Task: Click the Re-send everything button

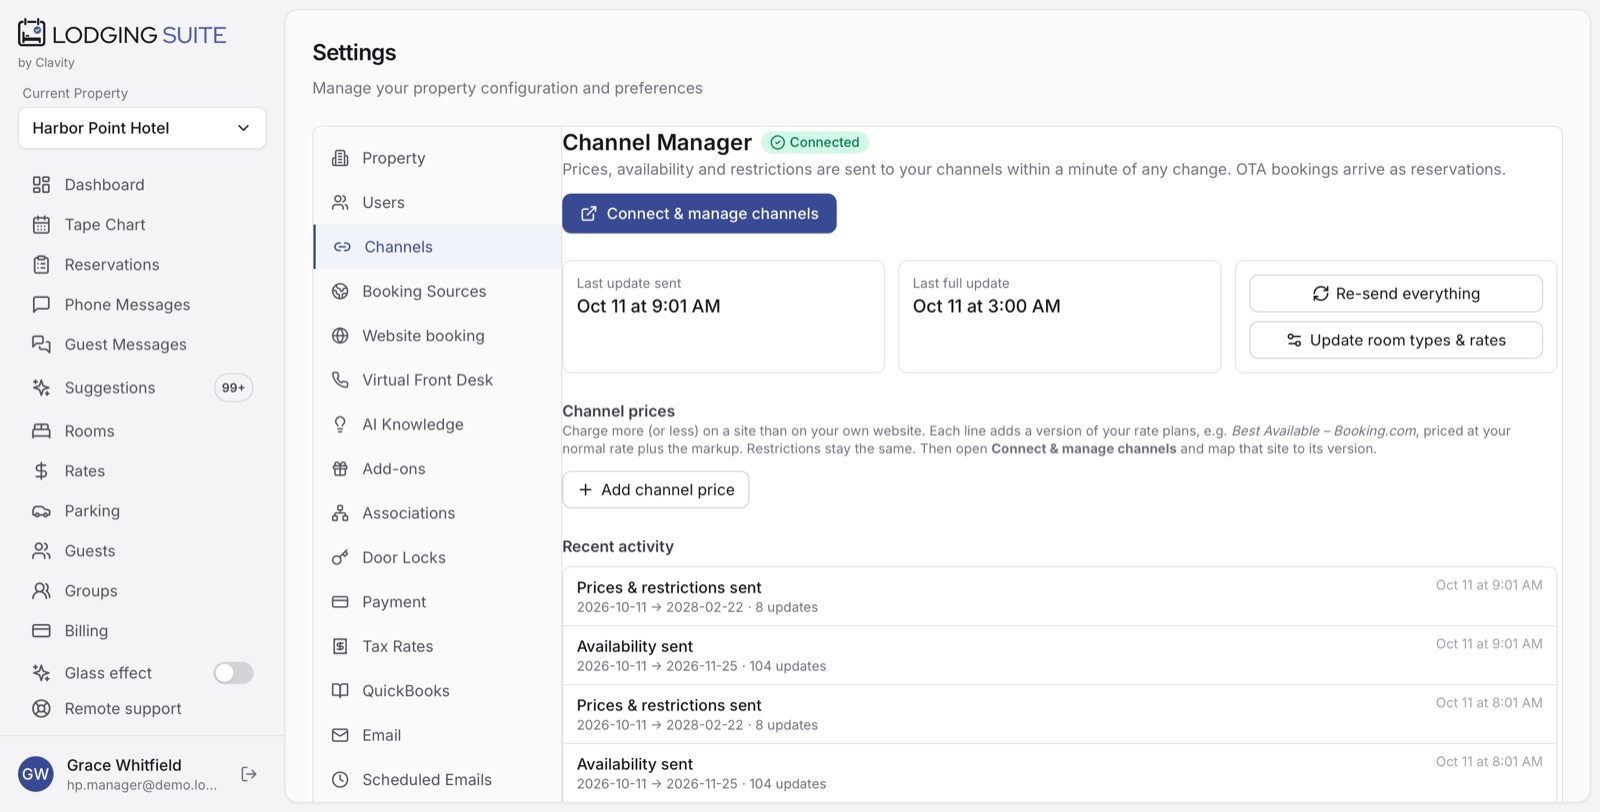Action: (x=1396, y=294)
